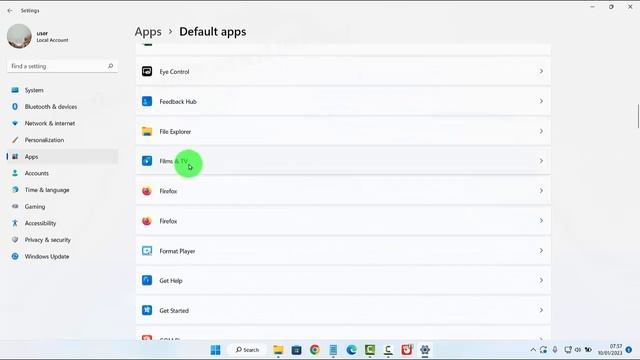Open the blue notification badge in tray
This screenshot has height=360, width=640.
pyautogui.click(x=629, y=350)
